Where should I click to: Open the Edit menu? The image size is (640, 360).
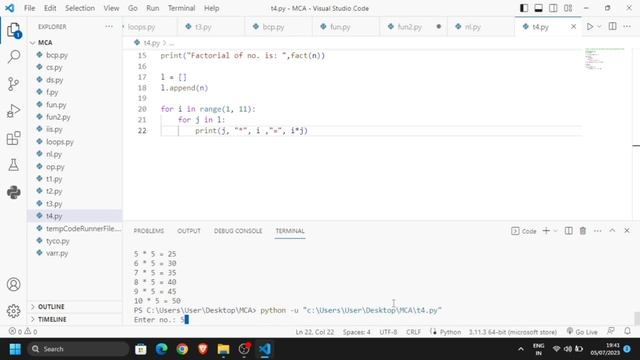(50, 8)
